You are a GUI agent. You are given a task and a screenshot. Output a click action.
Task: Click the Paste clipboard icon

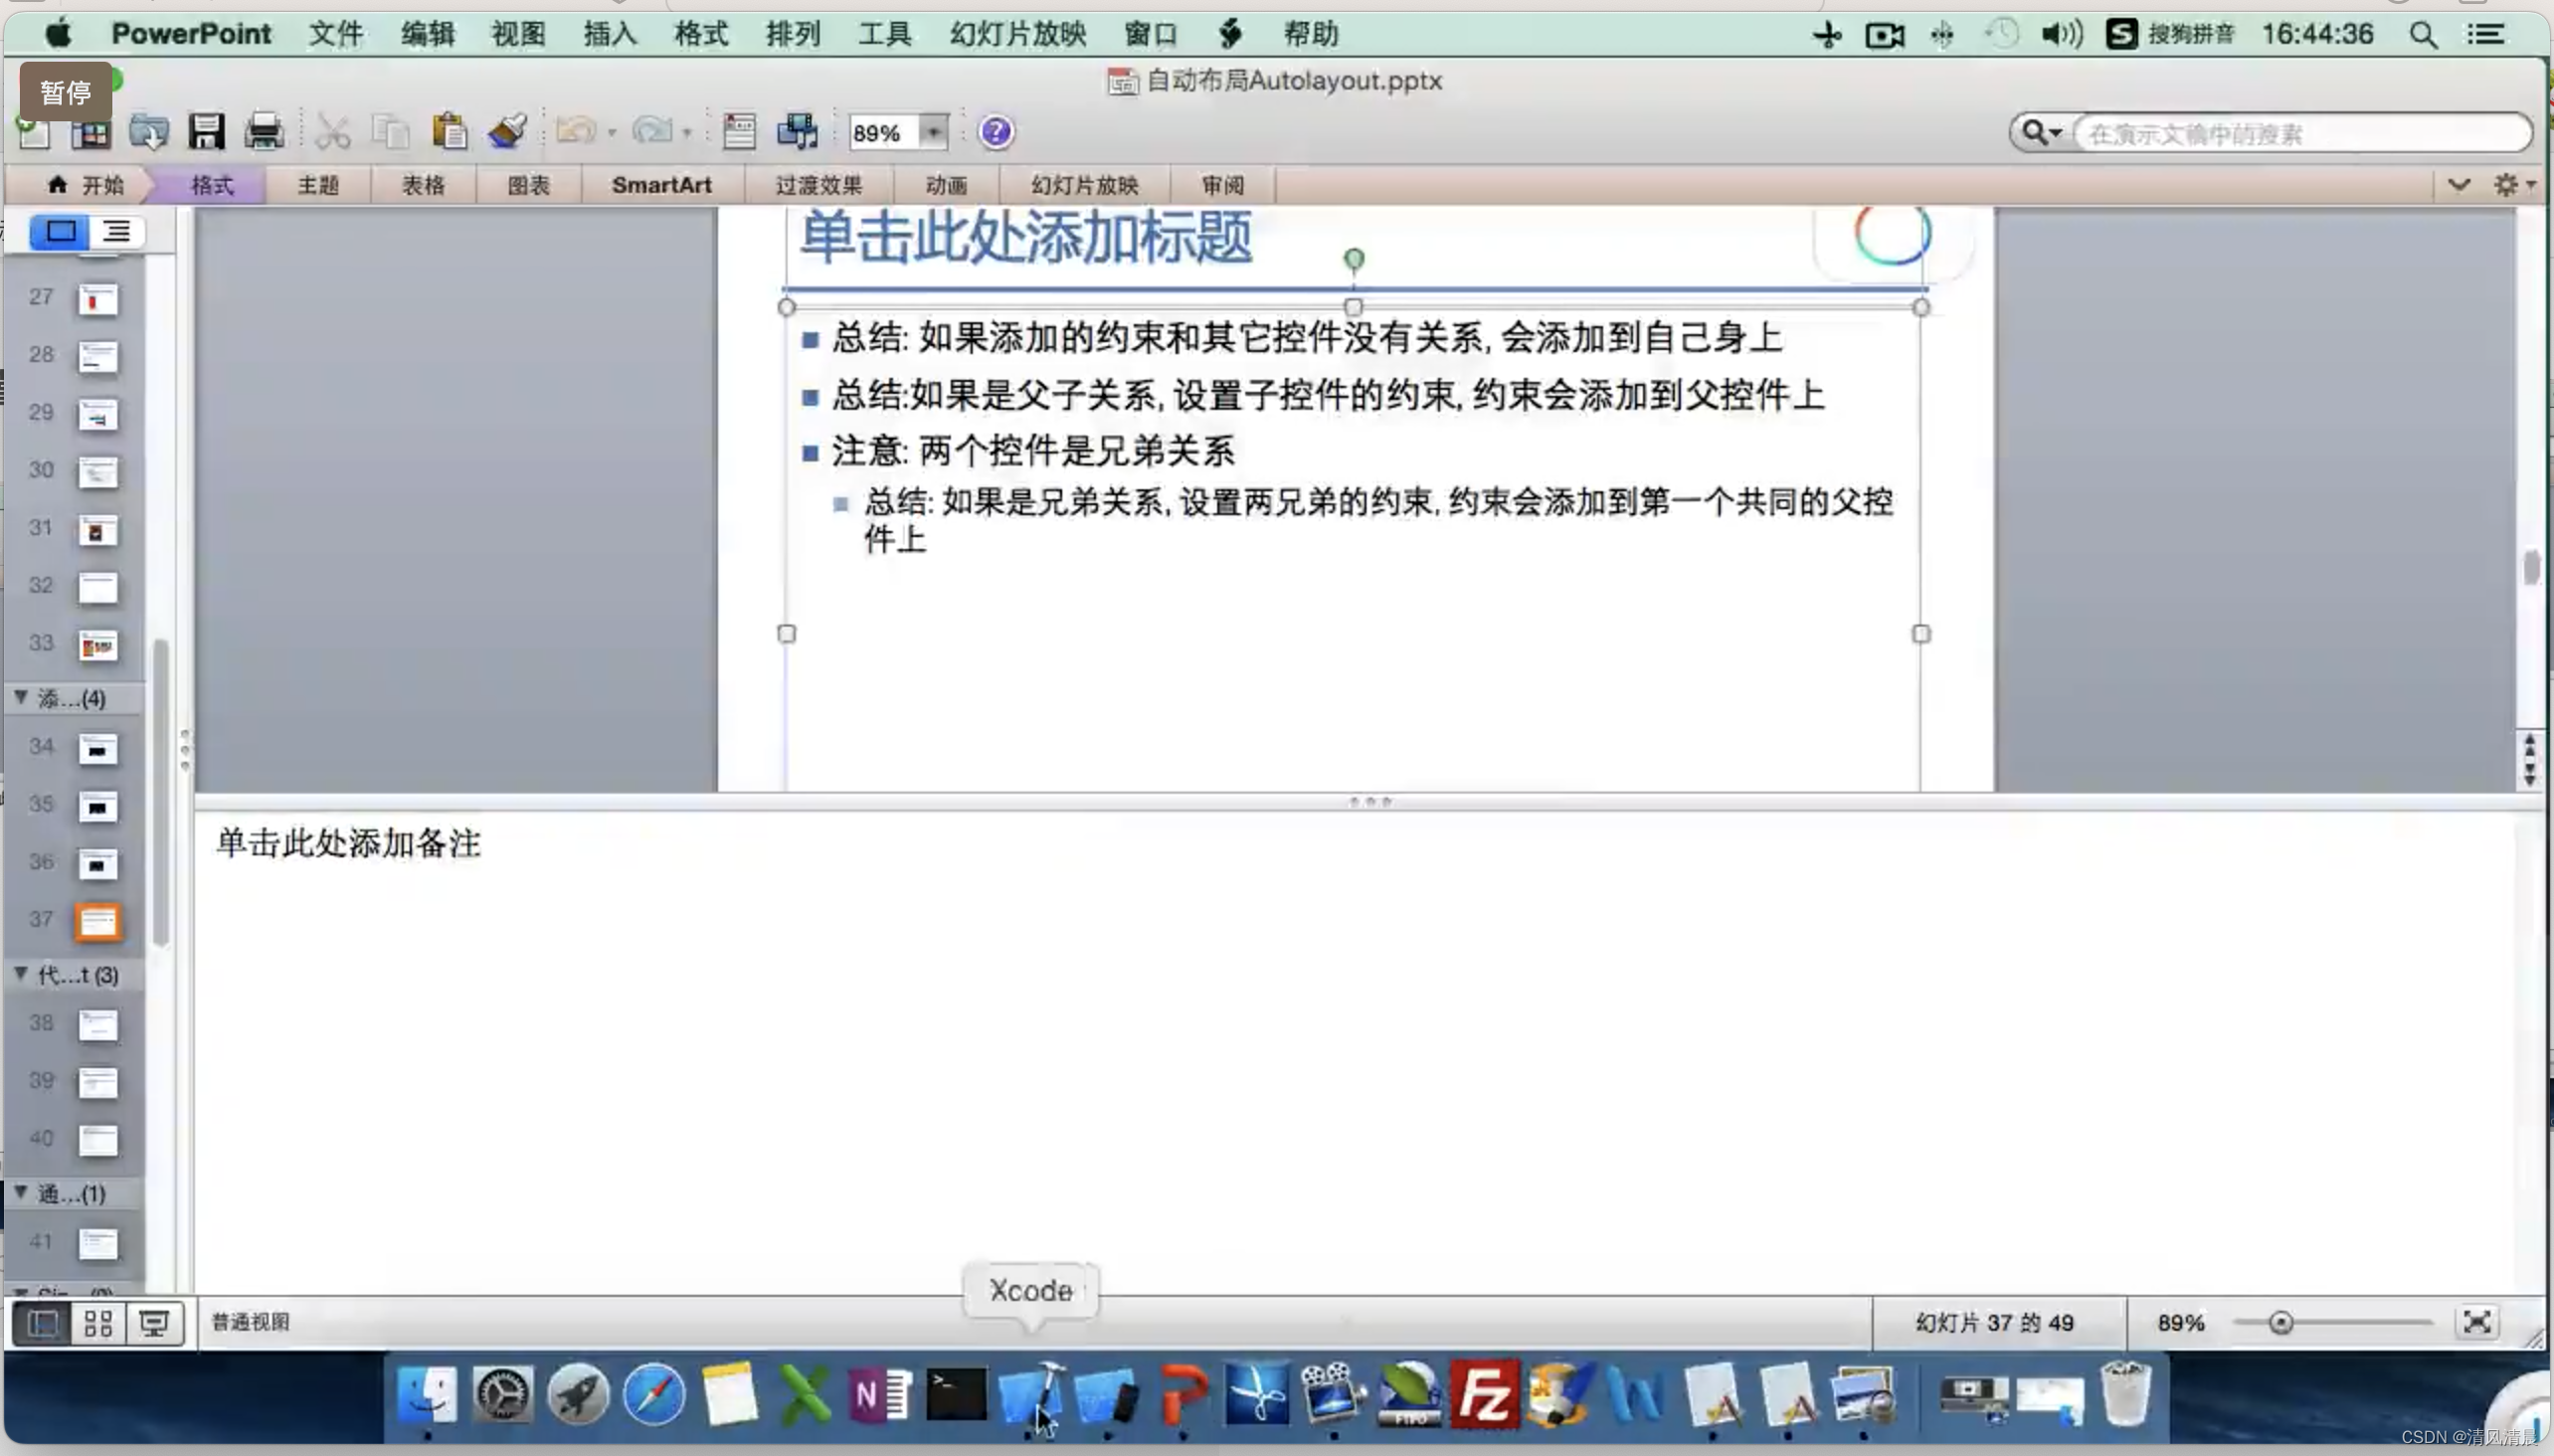pos(449,132)
